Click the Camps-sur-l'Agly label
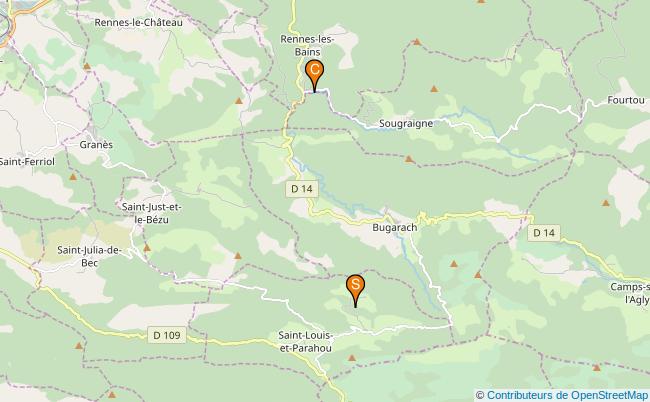 (x=630, y=293)
